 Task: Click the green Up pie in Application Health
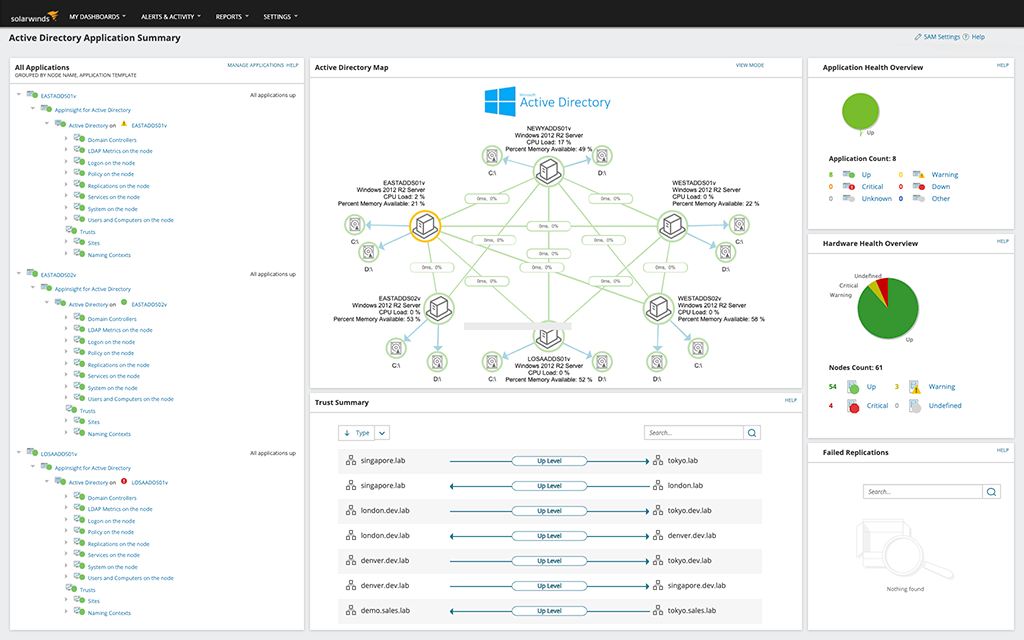coord(860,112)
